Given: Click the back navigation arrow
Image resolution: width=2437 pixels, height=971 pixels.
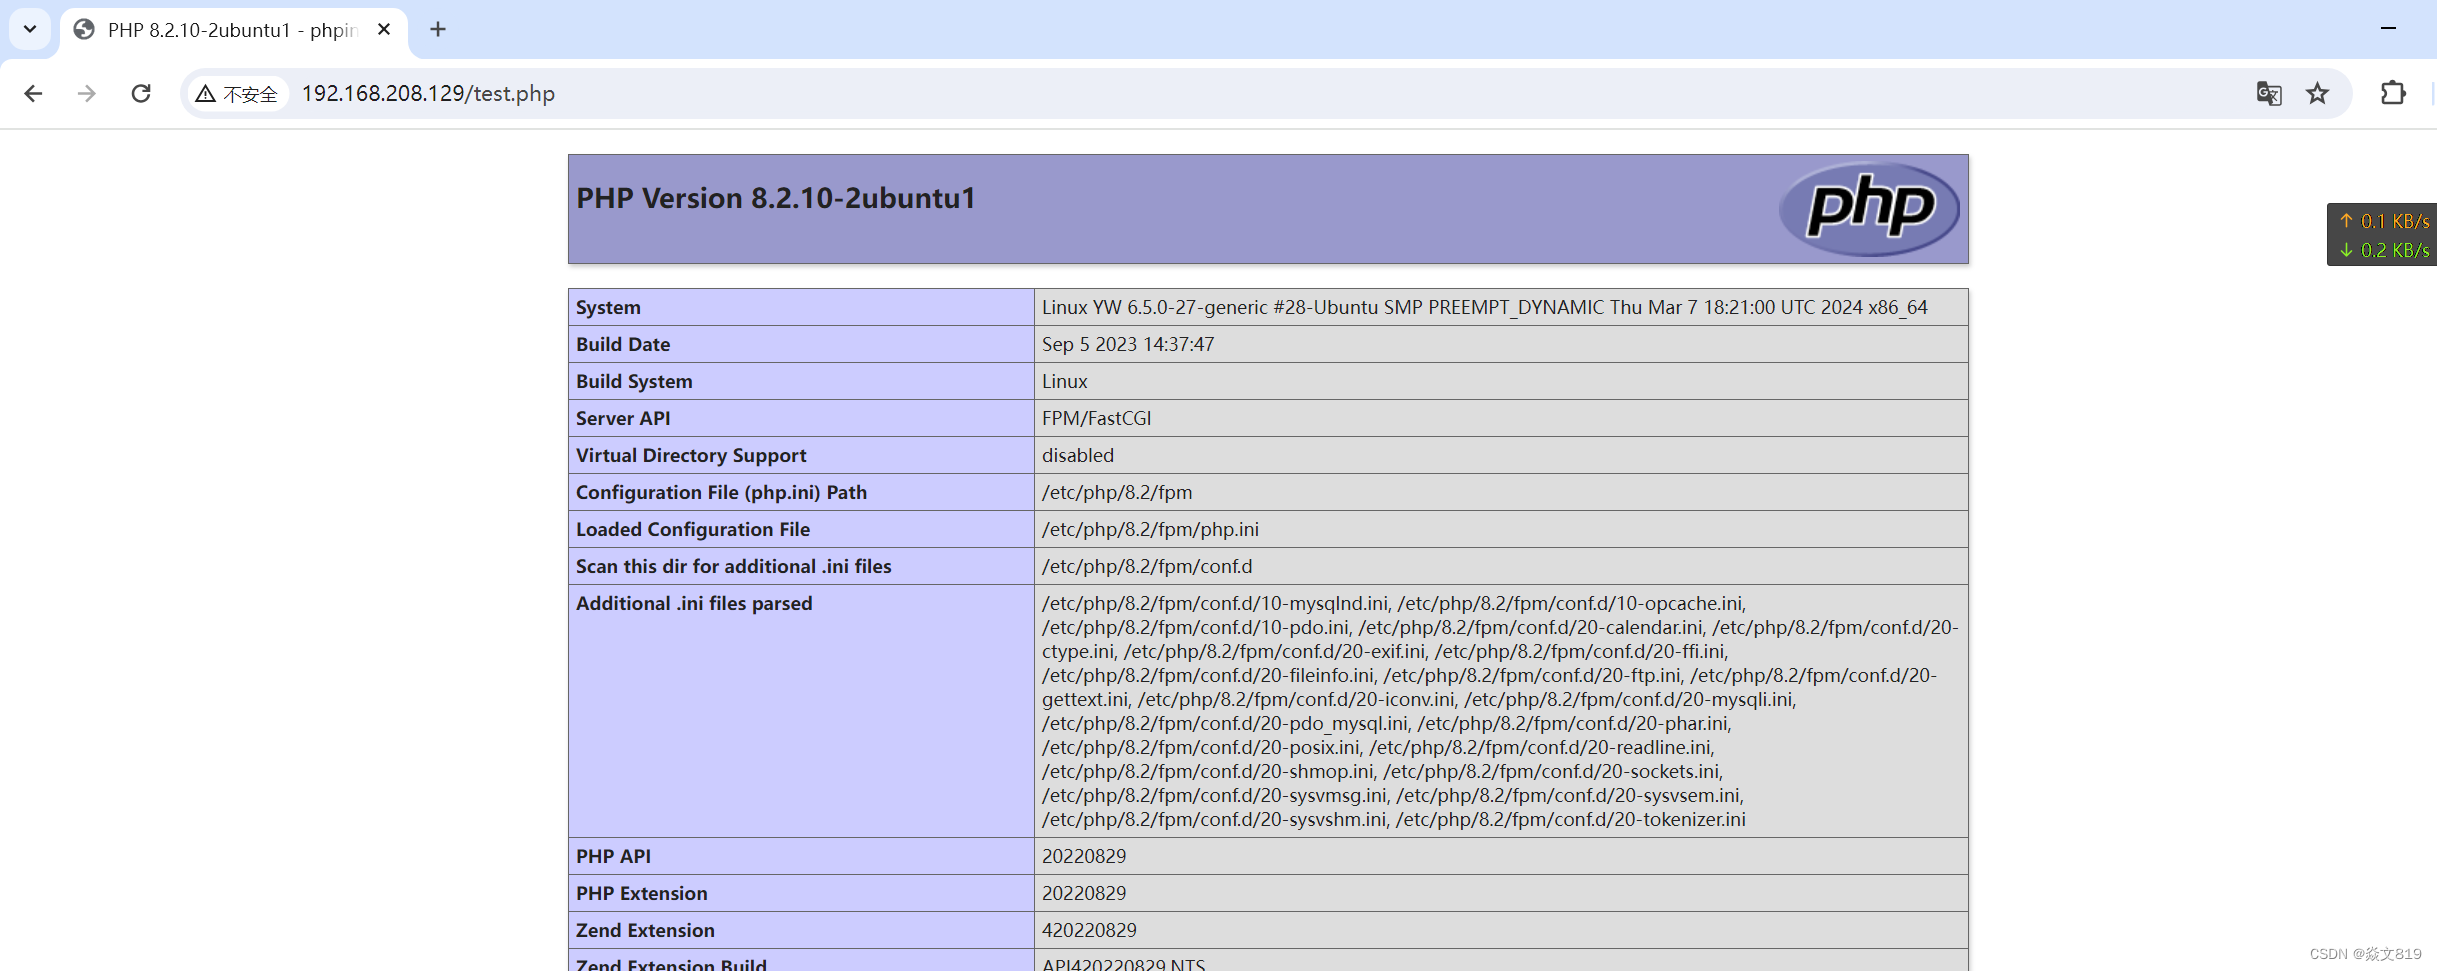Looking at the screenshot, I should pos(33,93).
